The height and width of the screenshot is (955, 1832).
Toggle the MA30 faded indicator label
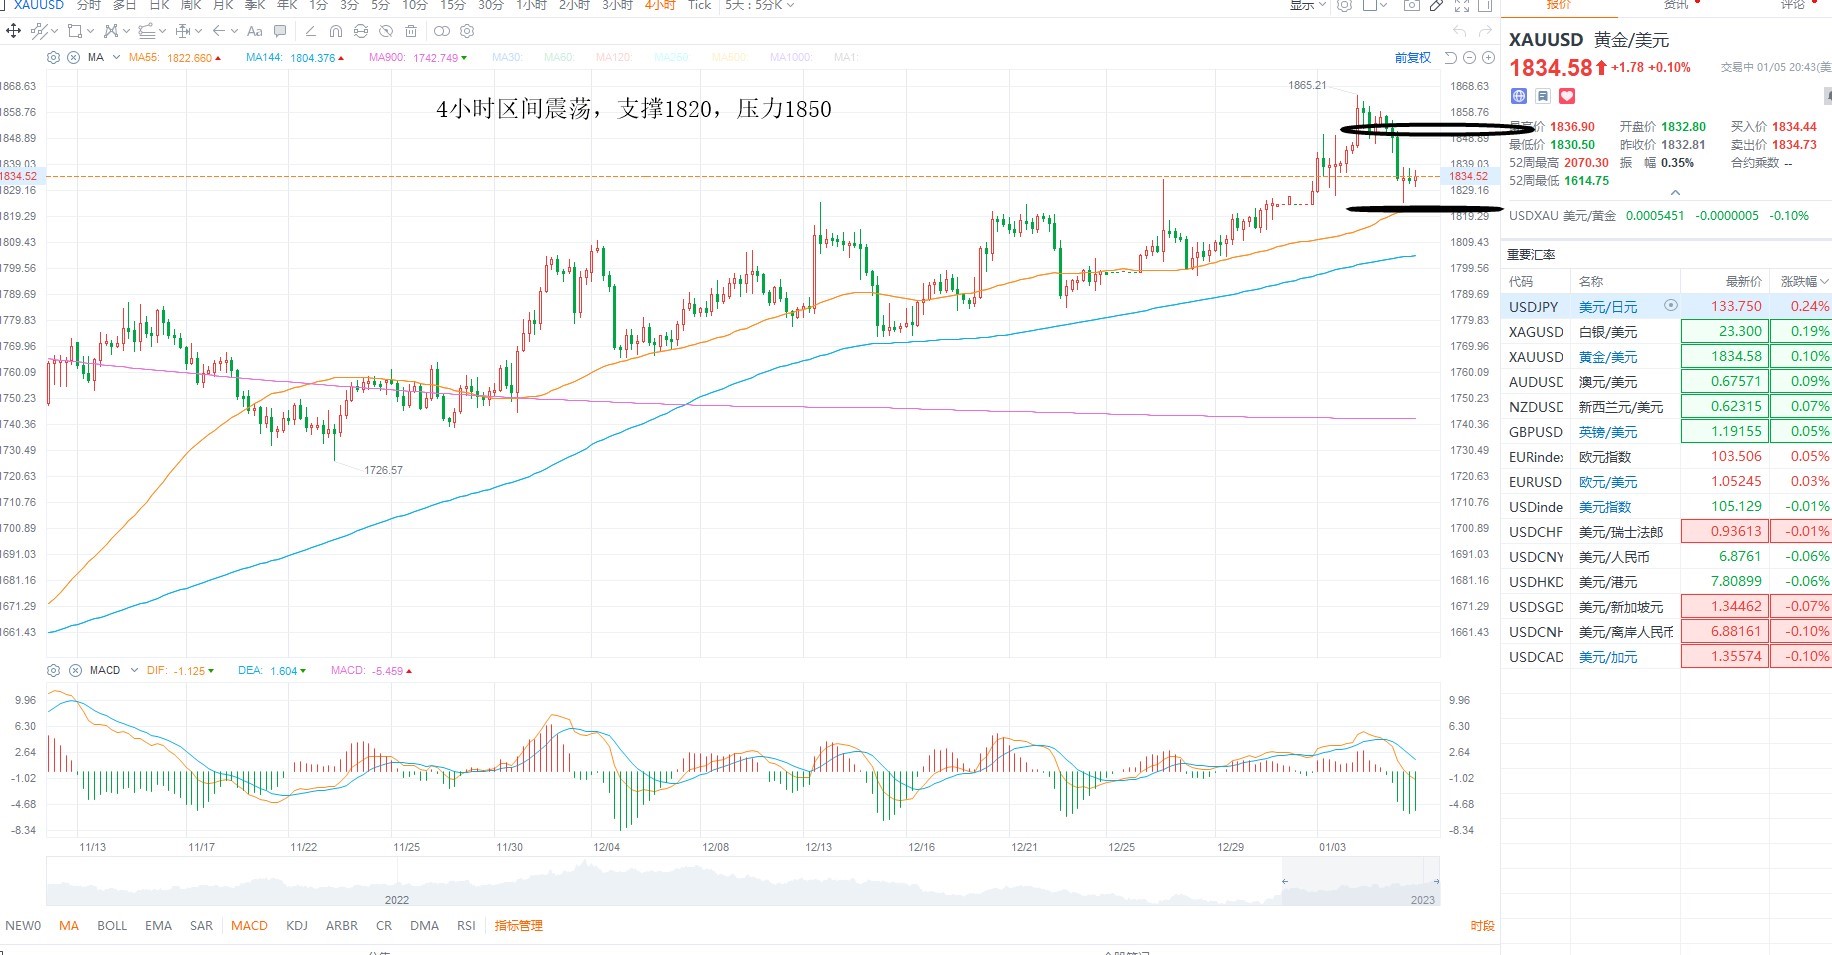[507, 57]
